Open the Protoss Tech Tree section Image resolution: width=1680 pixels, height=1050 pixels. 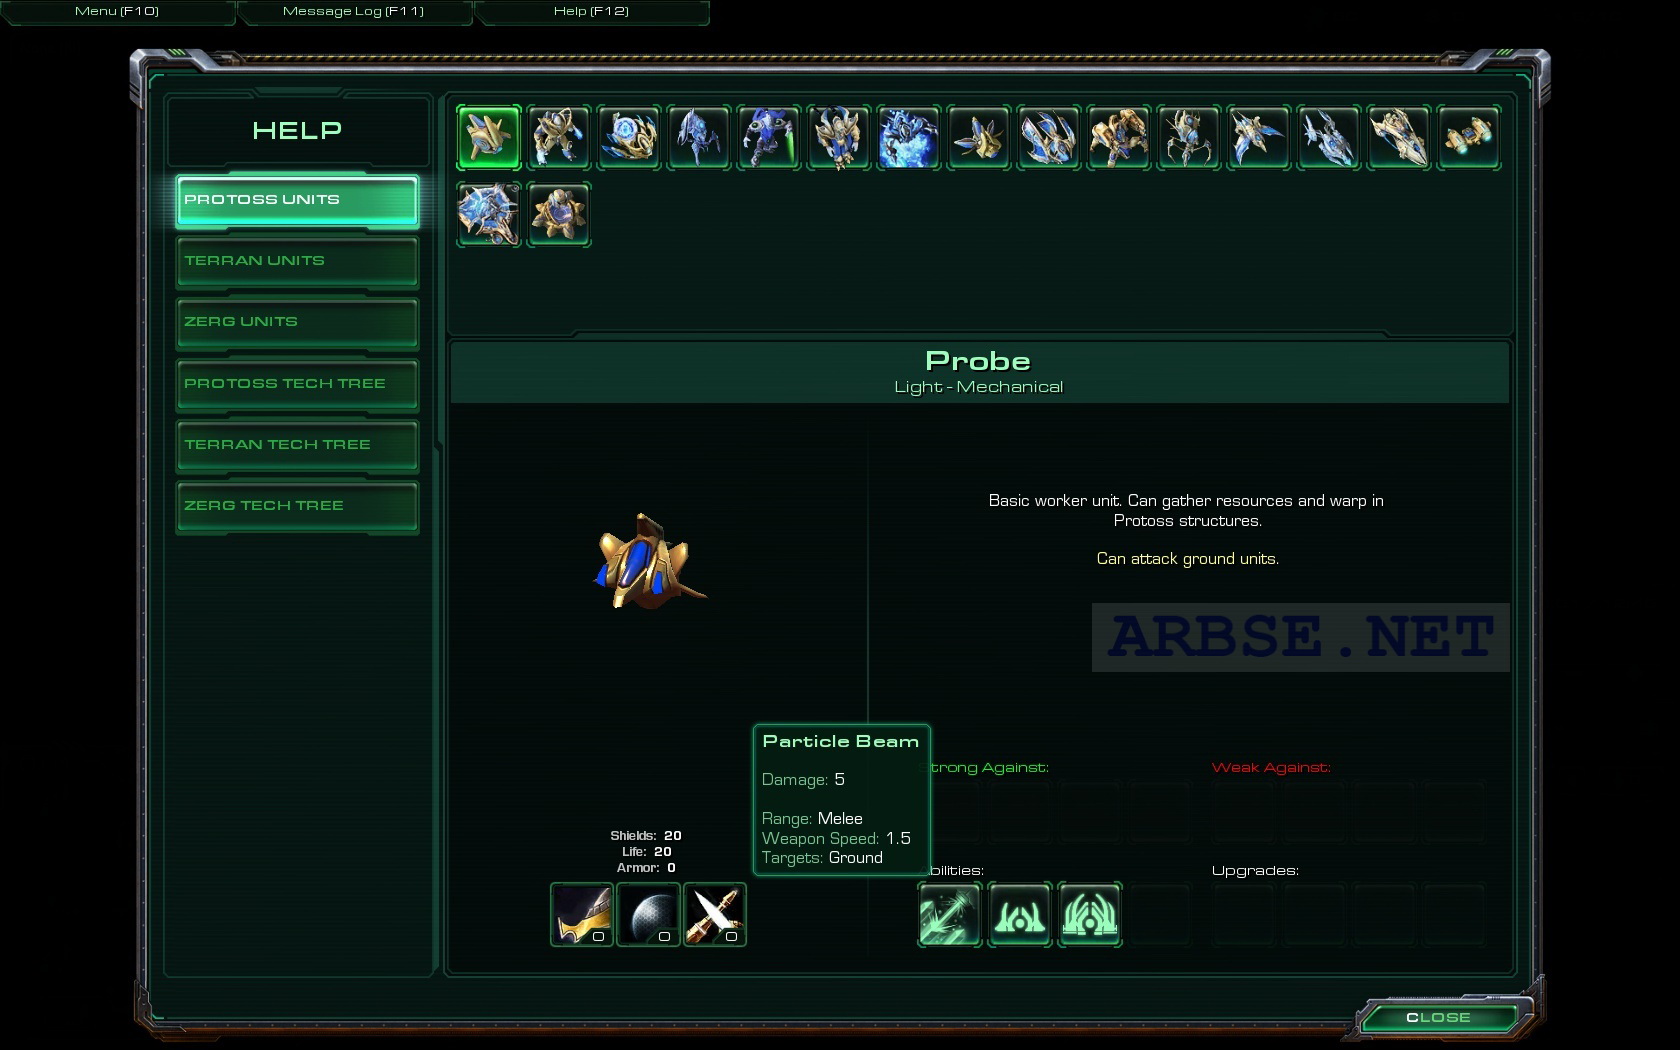[297, 385]
